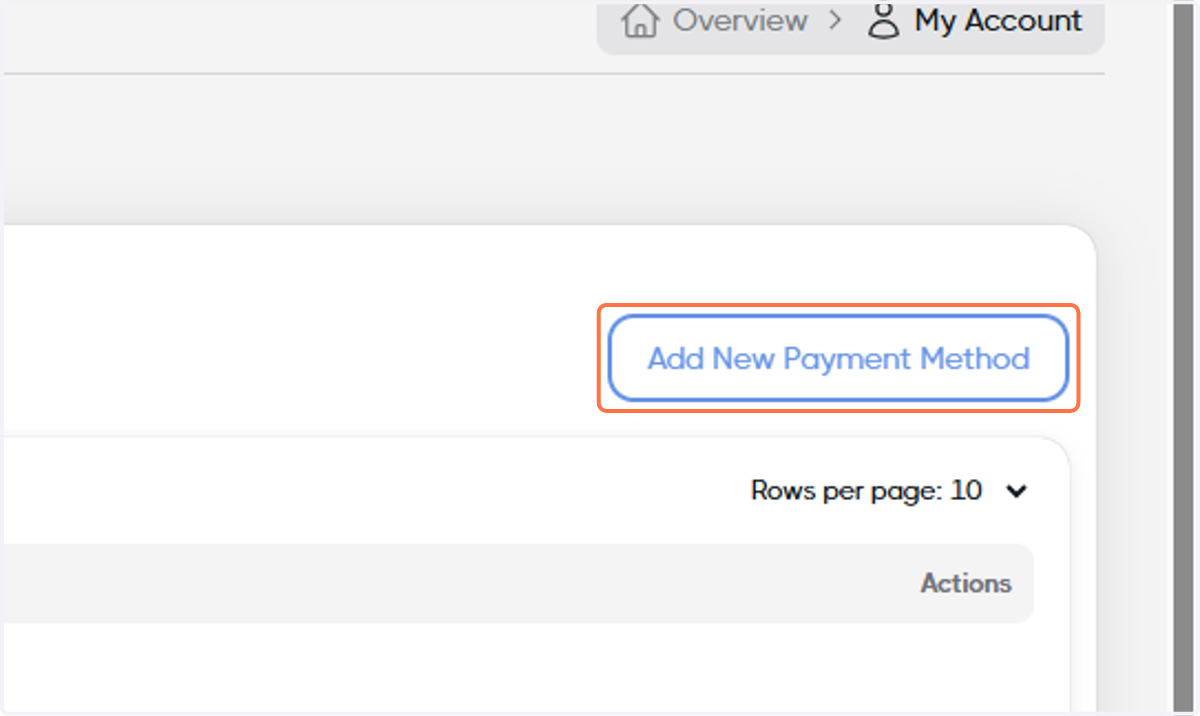Click the Actions column header
This screenshot has width=1200, height=716.
(966, 583)
